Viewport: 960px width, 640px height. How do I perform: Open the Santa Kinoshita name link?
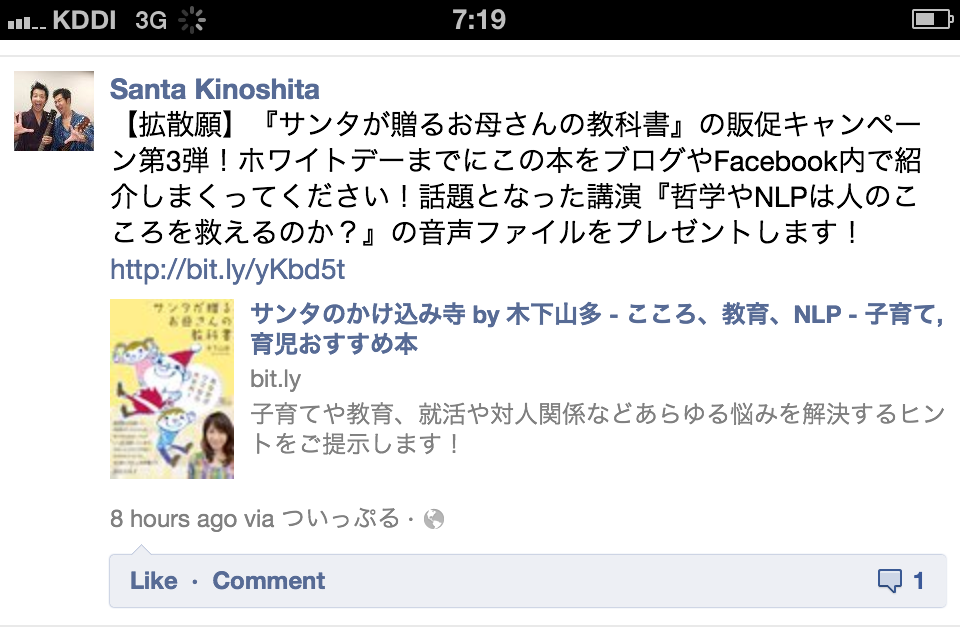(214, 89)
